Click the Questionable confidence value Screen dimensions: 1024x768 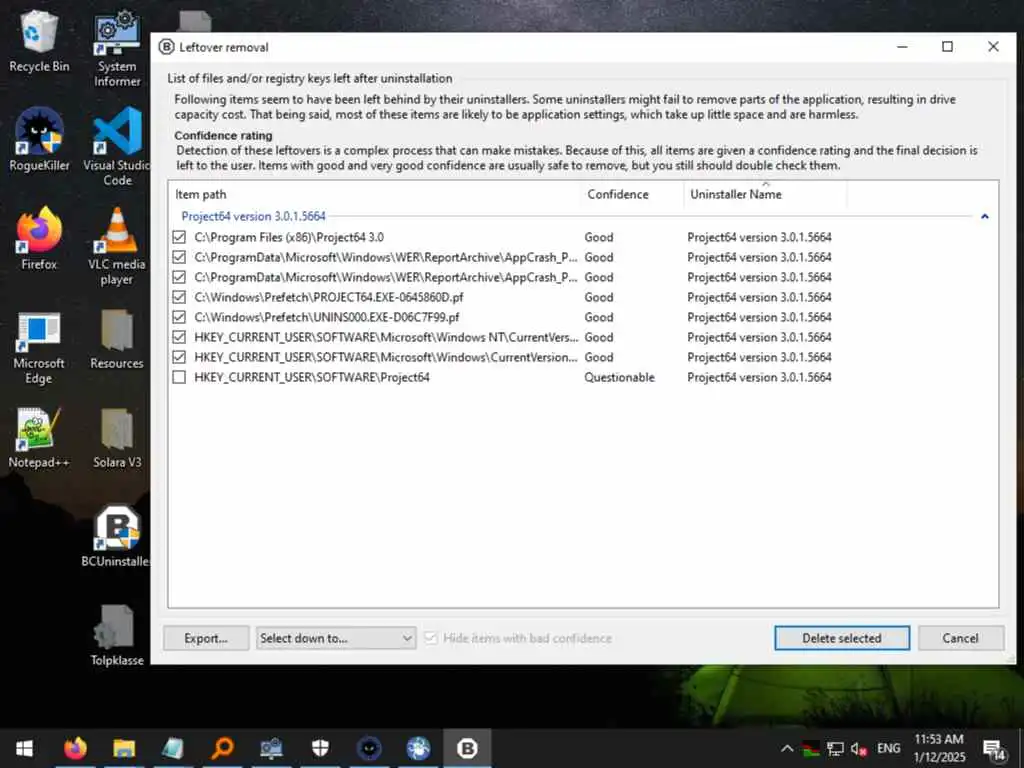pos(619,377)
